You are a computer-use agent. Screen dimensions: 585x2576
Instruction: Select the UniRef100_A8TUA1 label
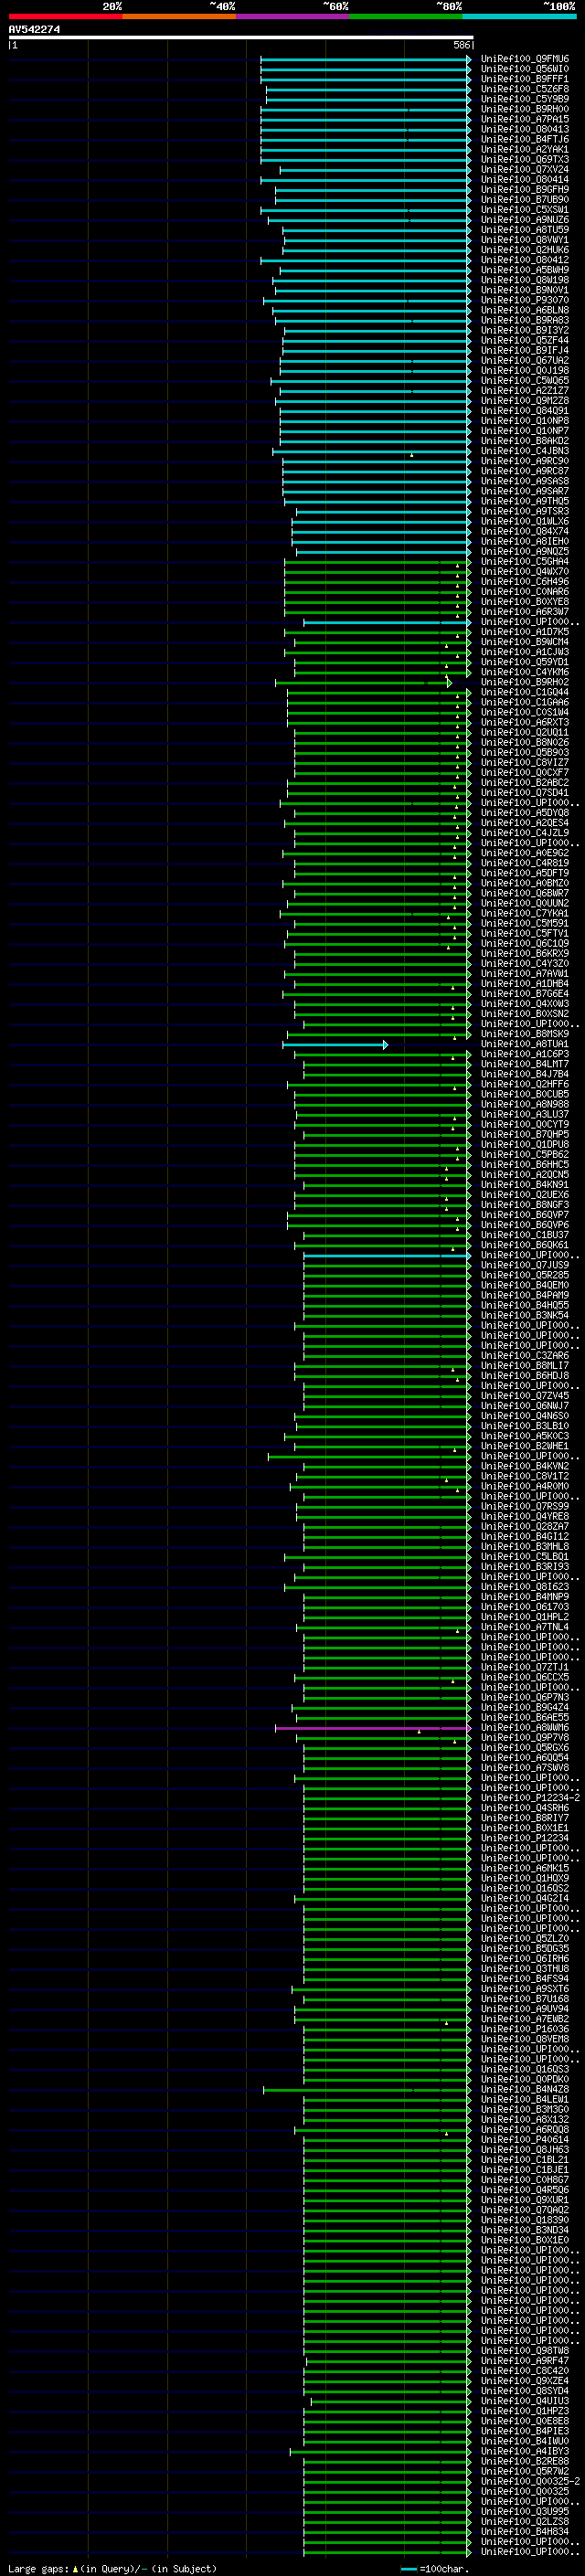[525, 1044]
